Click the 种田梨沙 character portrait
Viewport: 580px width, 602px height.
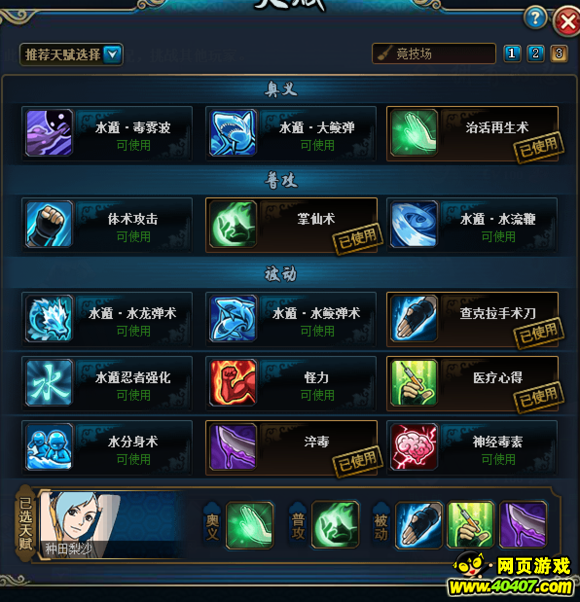pos(81,524)
